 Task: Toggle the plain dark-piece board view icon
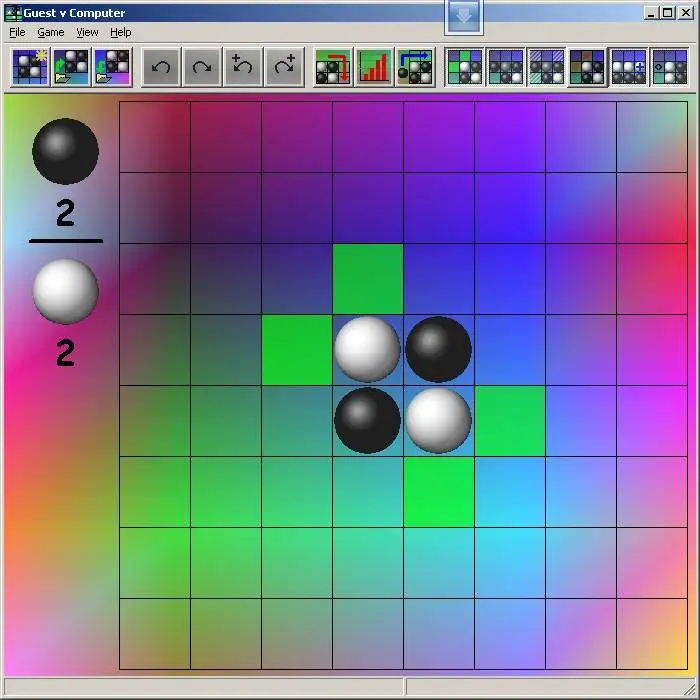pos(505,67)
